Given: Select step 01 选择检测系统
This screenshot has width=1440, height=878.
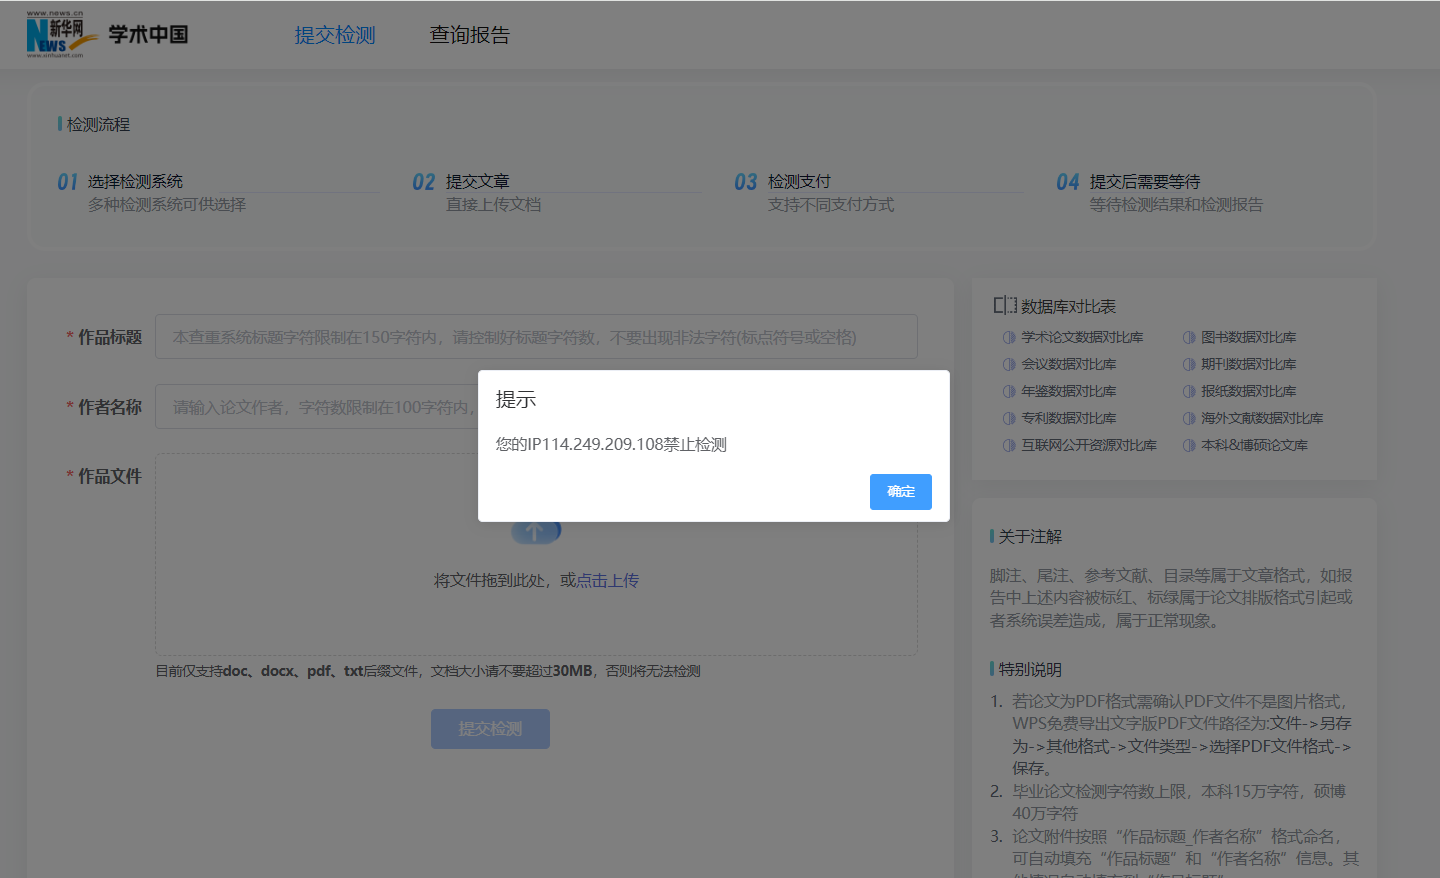Looking at the screenshot, I should pyautogui.click(x=135, y=182).
